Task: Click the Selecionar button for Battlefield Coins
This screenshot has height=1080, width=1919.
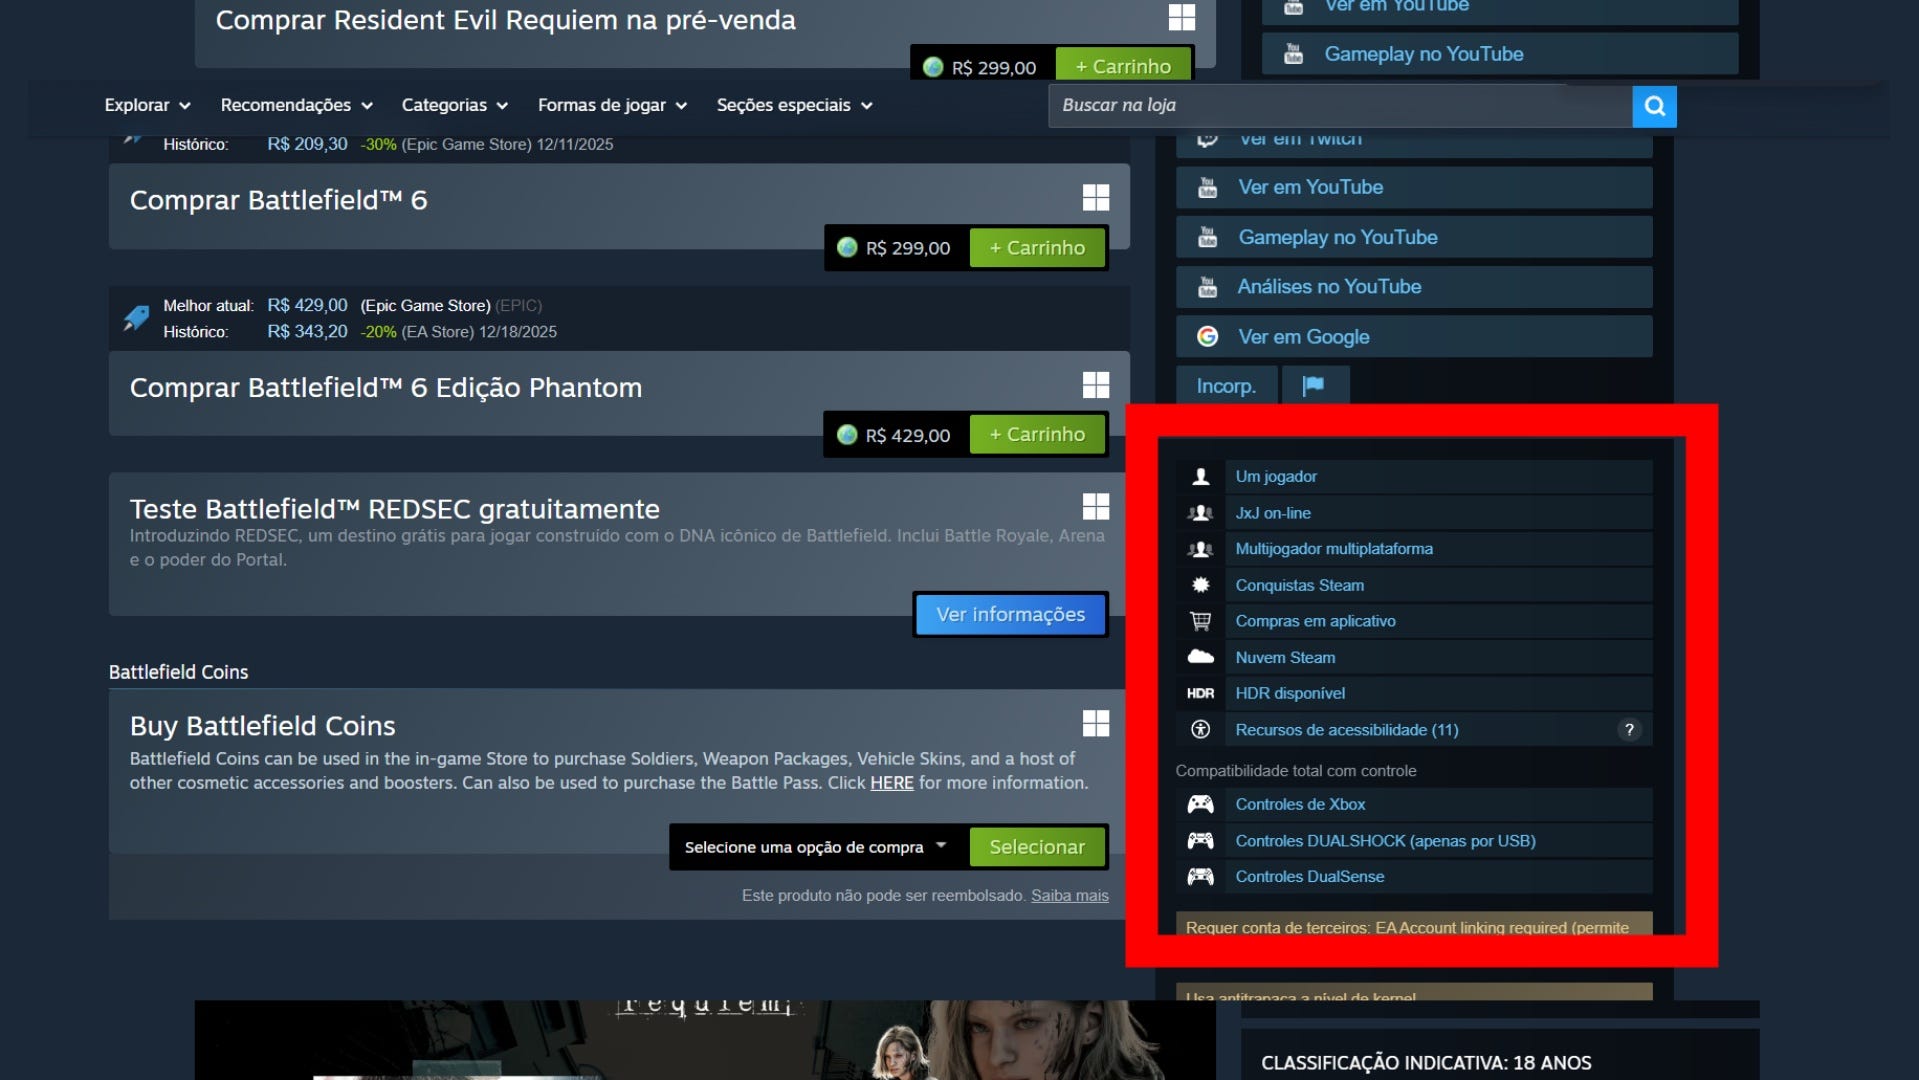Action: tap(1037, 847)
